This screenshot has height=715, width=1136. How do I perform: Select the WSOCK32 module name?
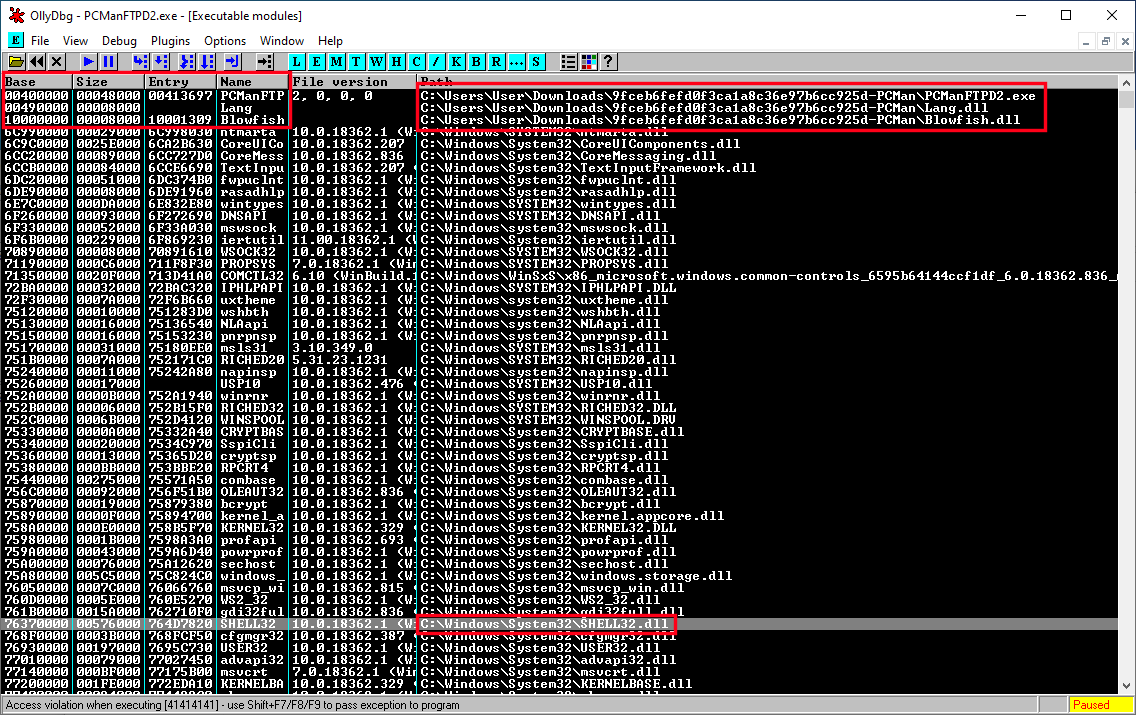[x=248, y=252]
